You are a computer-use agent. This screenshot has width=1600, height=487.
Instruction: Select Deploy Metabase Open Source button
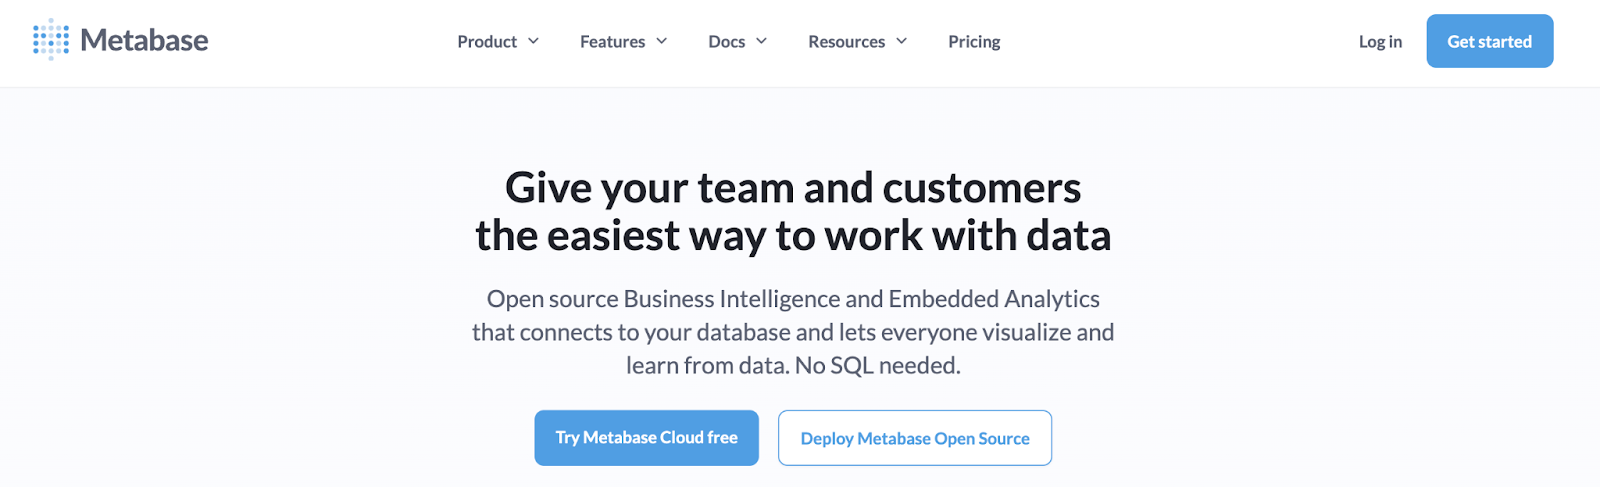coord(915,438)
